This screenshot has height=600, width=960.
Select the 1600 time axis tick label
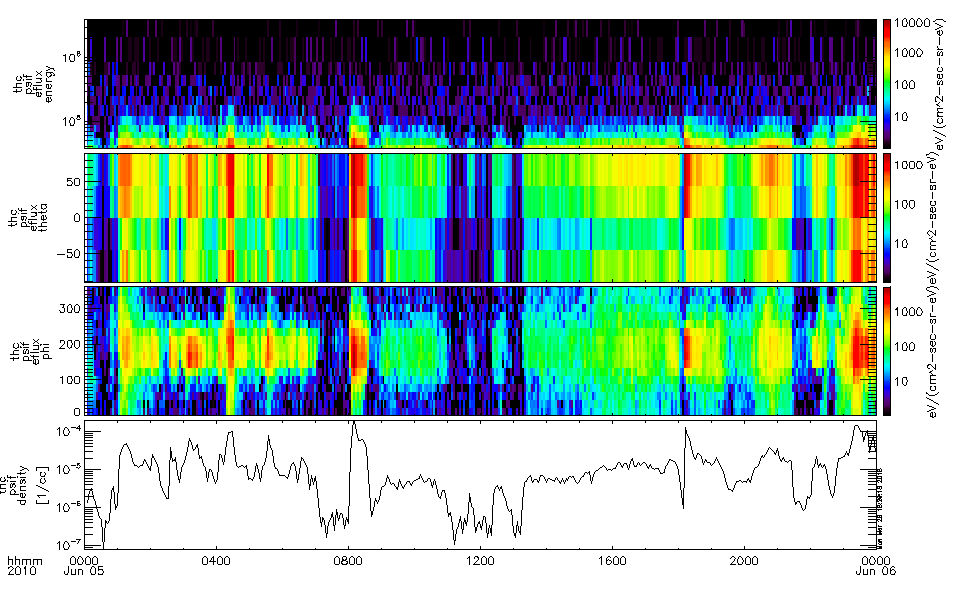click(x=612, y=560)
